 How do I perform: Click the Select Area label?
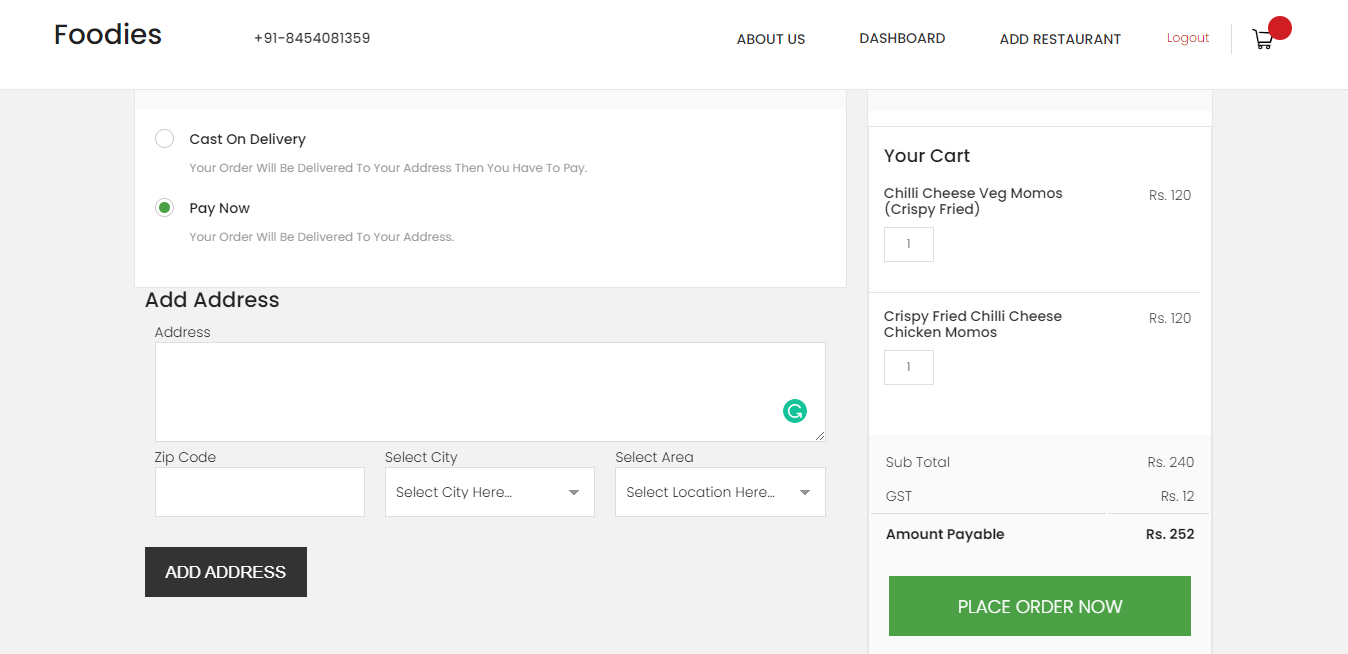[654, 457]
